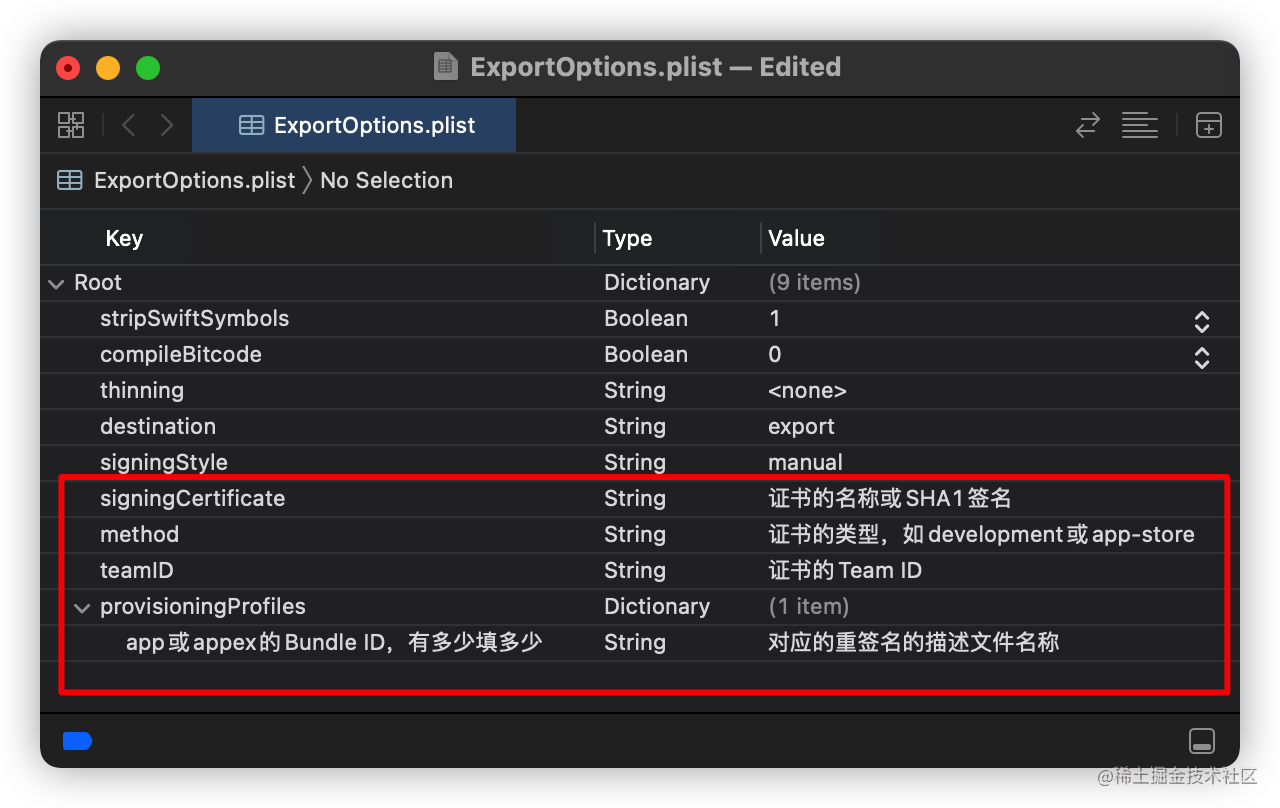Click the Key column header
Image resolution: width=1280 pixels, height=808 pixels.
click(124, 238)
